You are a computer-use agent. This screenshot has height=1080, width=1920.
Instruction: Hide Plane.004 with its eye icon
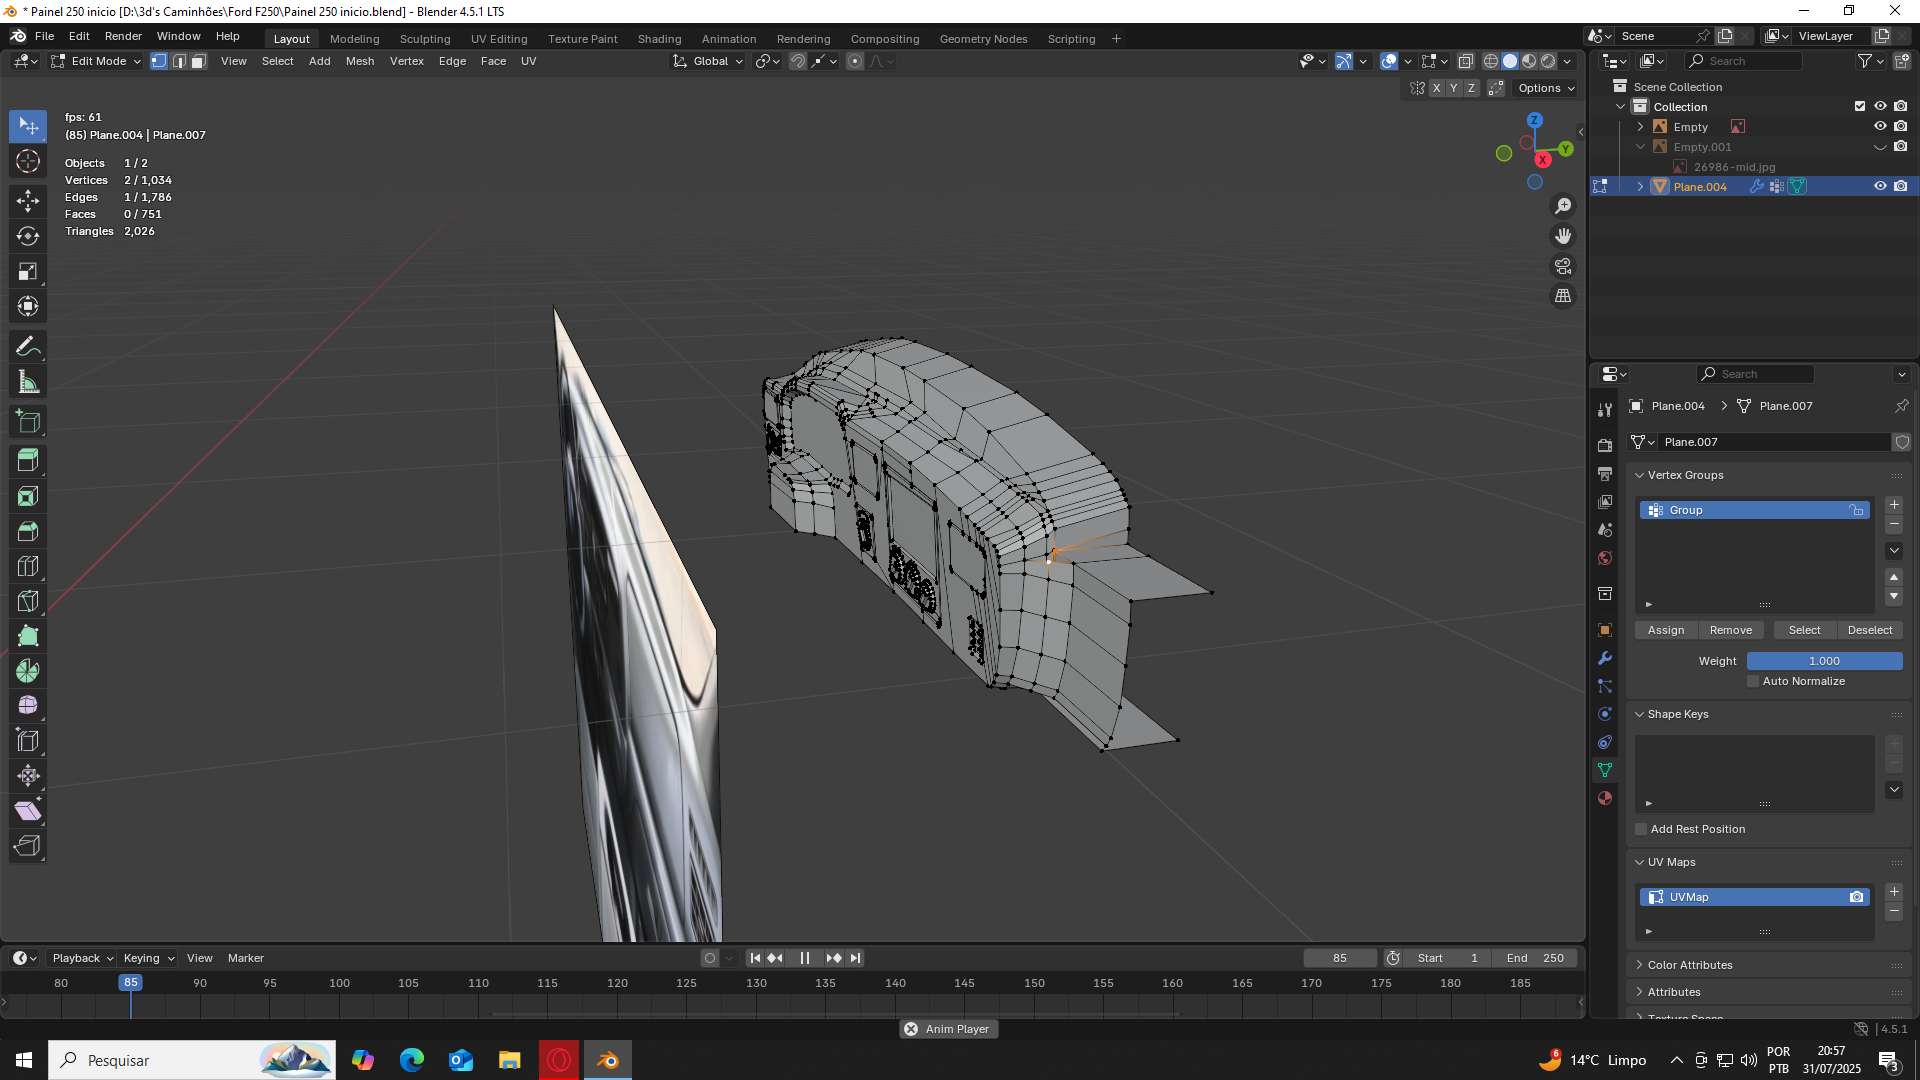[x=1879, y=187]
